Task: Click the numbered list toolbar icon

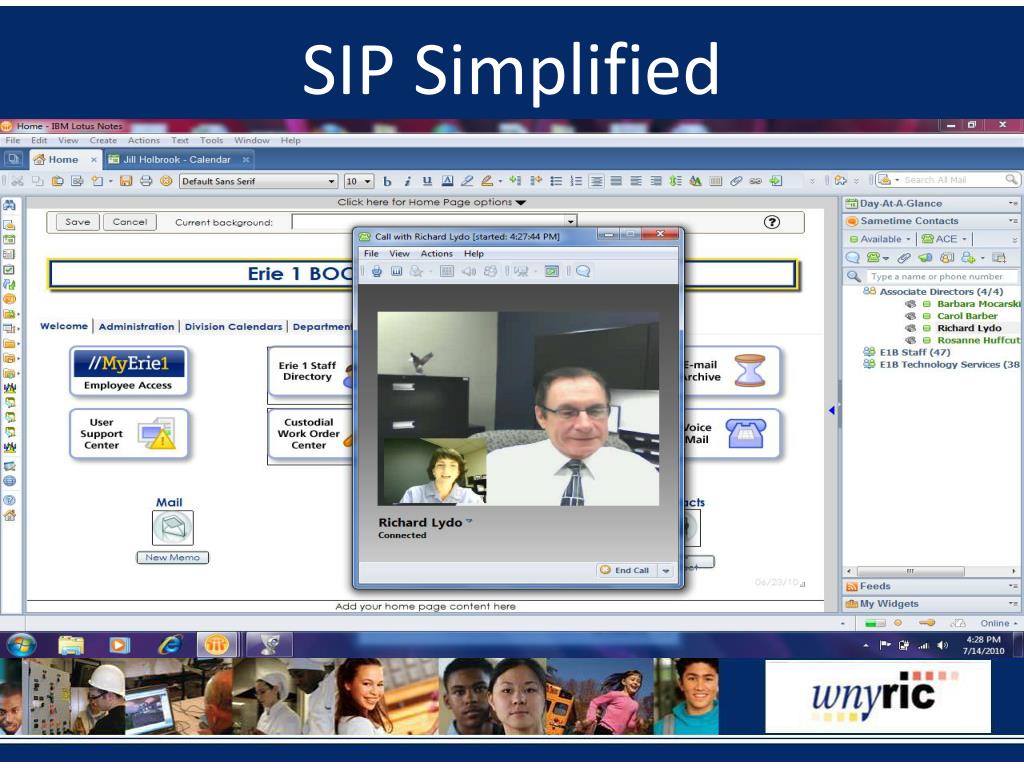Action: pos(575,181)
